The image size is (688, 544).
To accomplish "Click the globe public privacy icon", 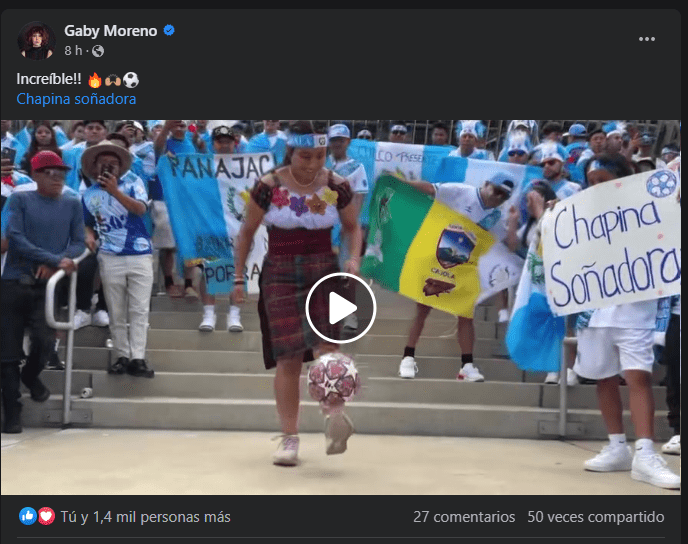I will [98, 51].
